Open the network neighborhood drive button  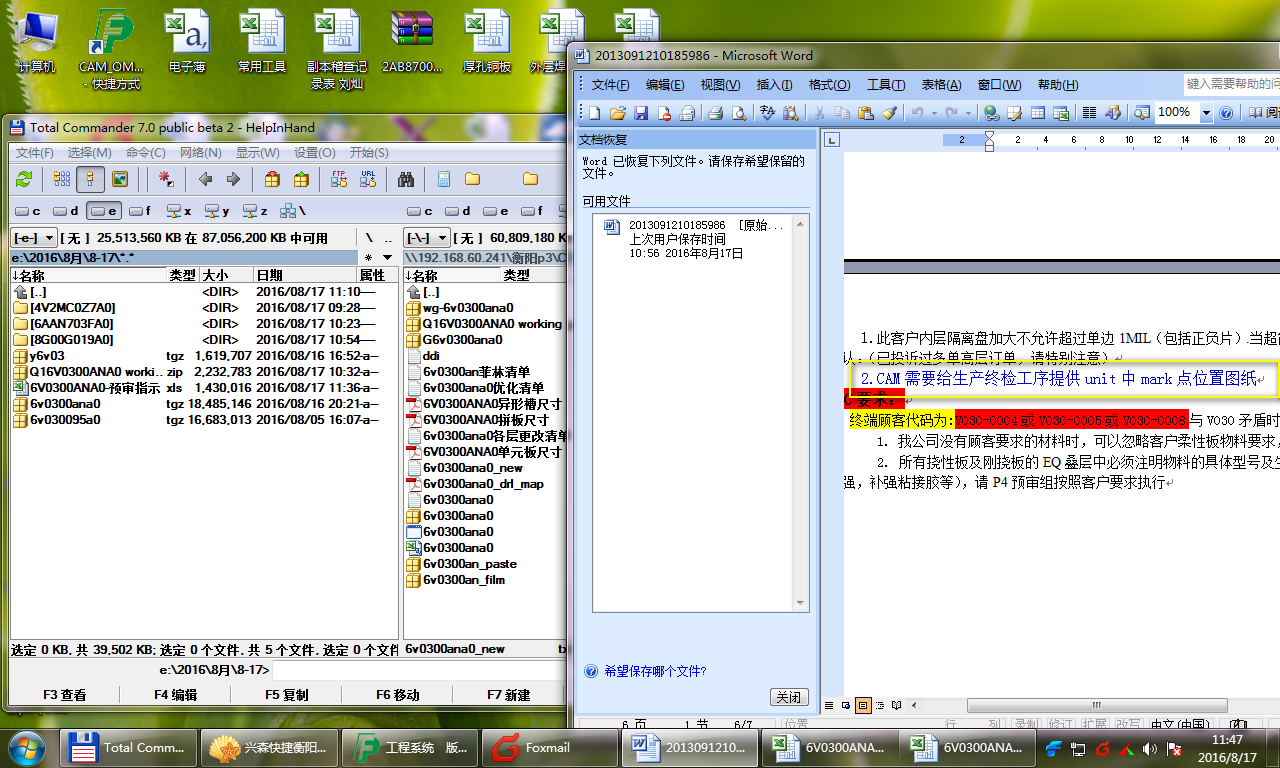click(x=292, y=211)
